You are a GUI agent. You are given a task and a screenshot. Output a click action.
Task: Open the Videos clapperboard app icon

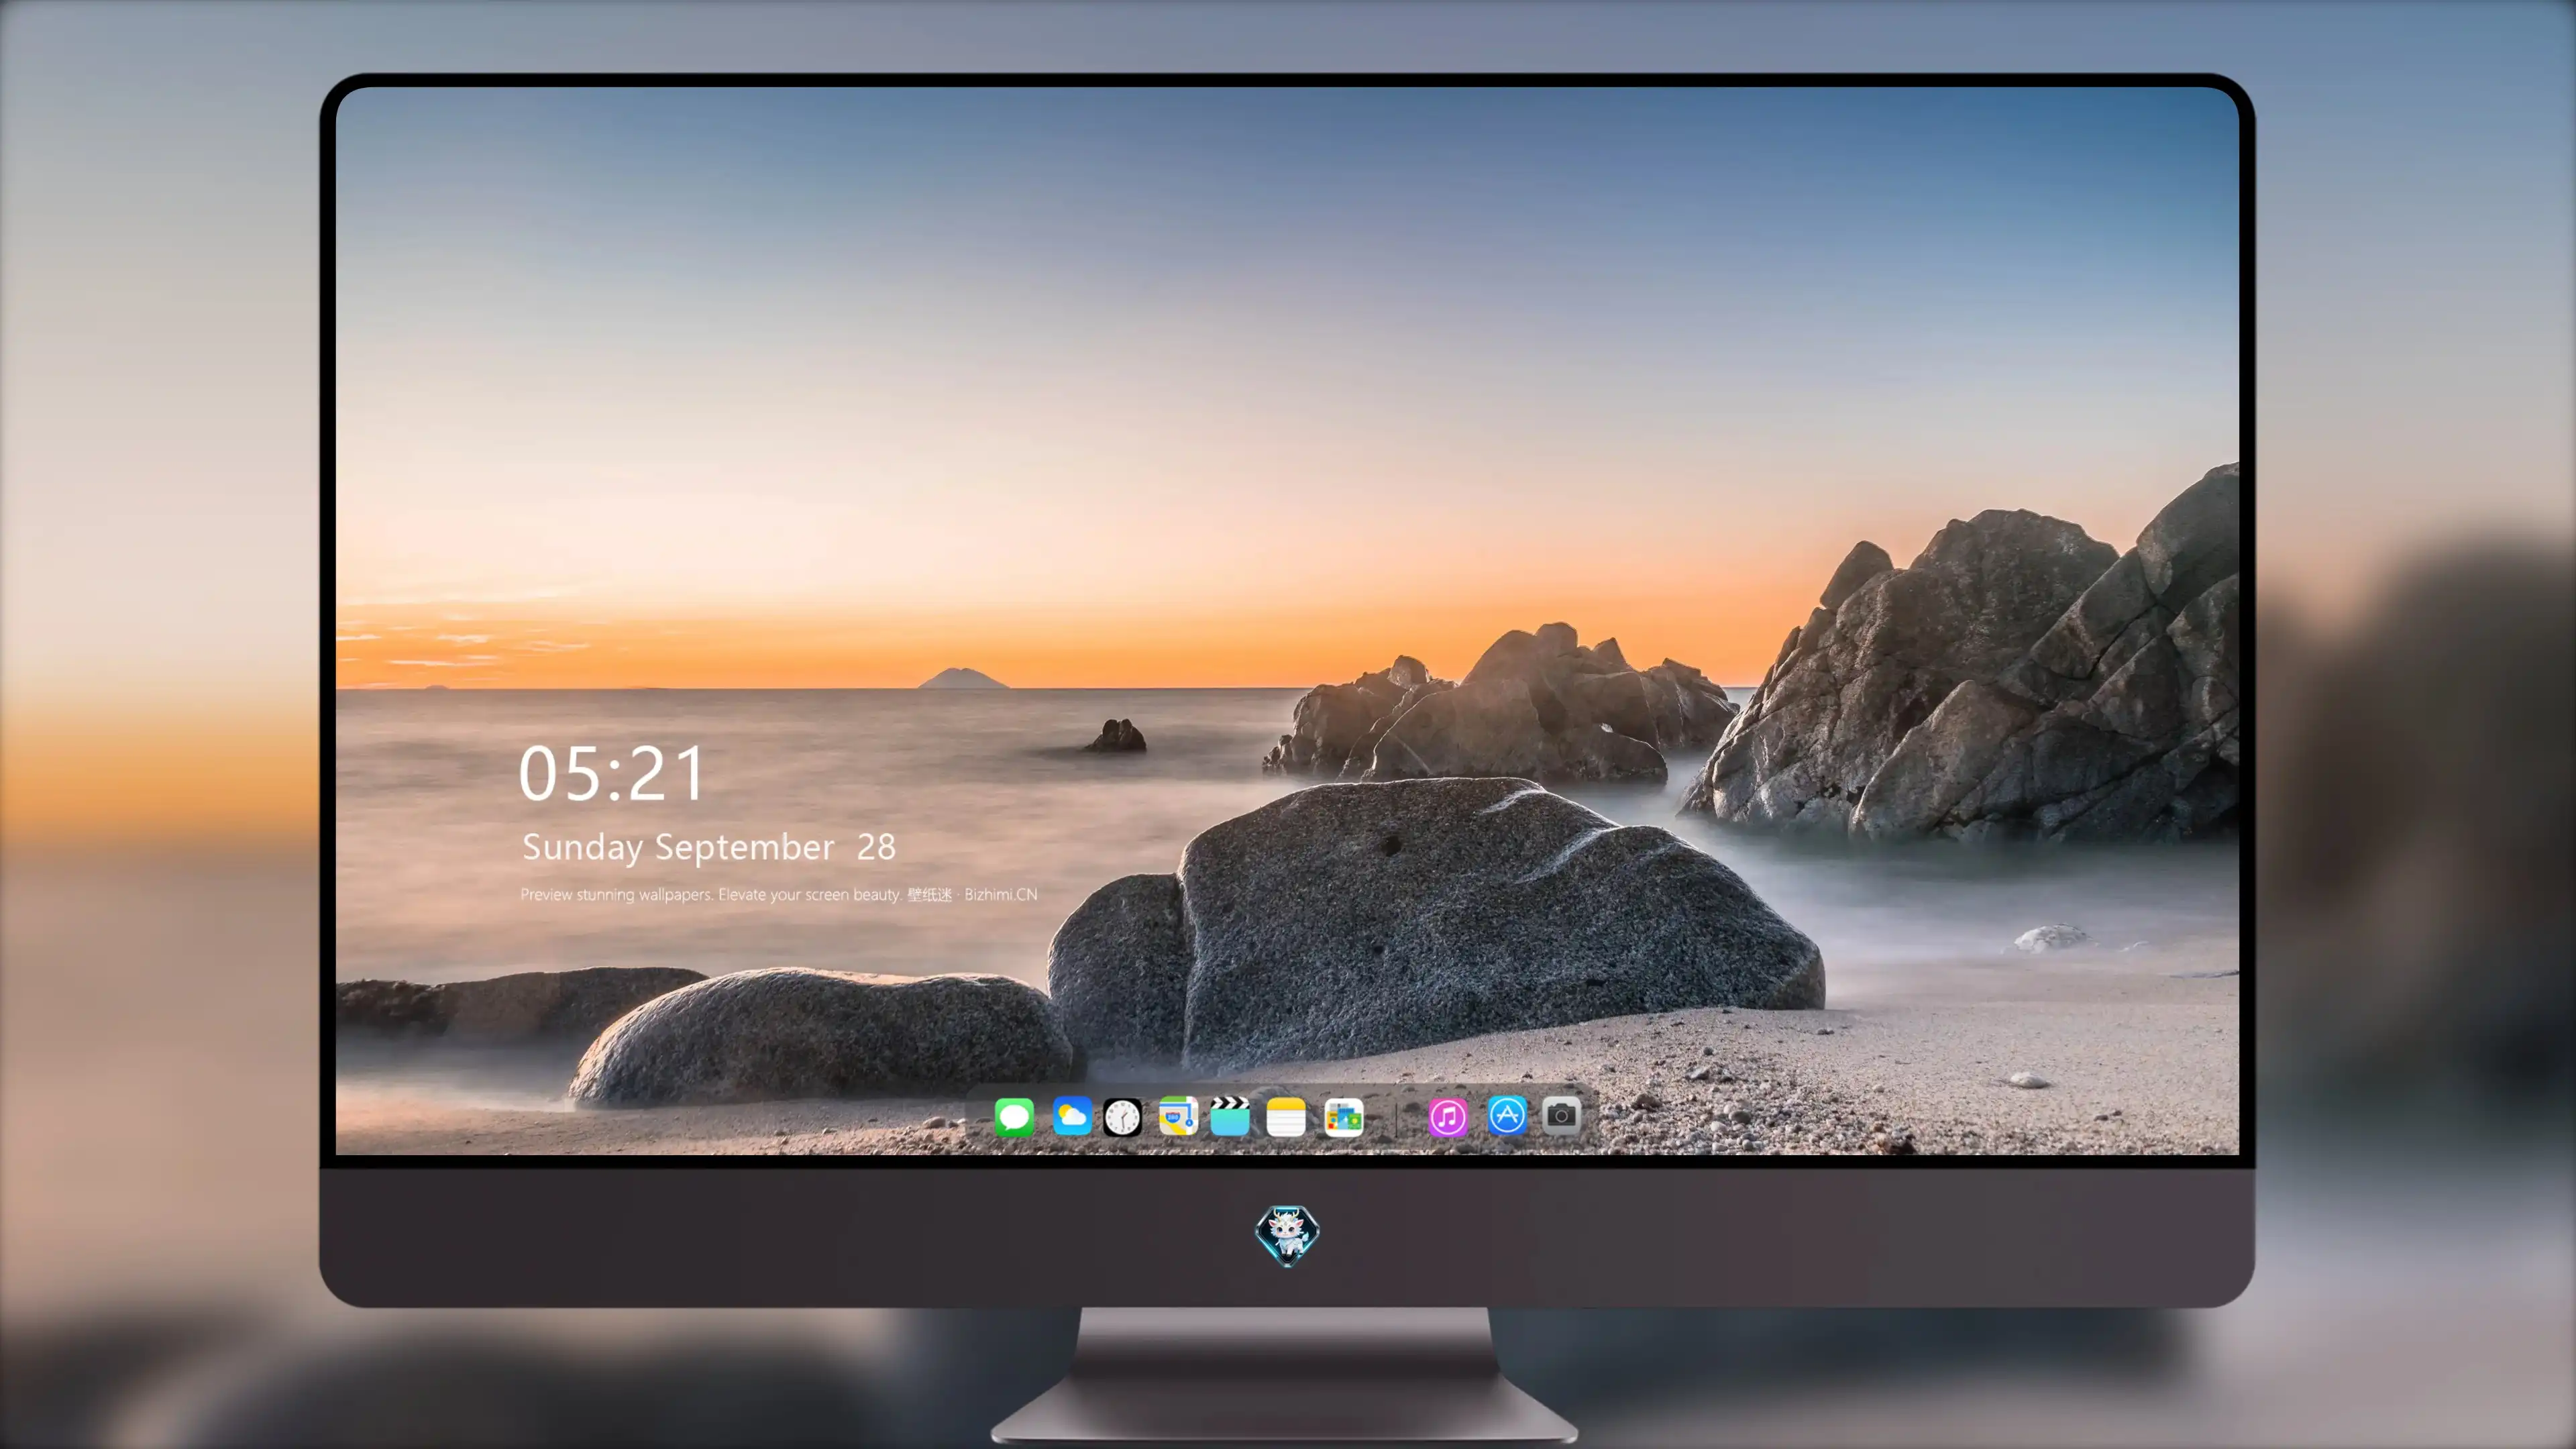click(x=1230, y=1116)
